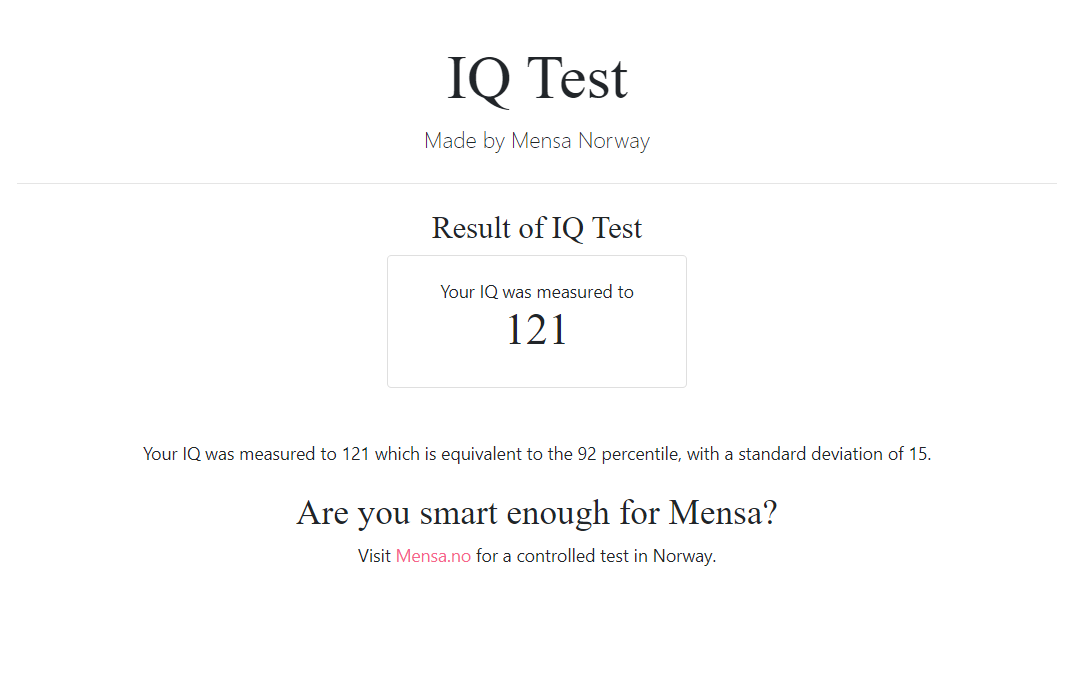Click the word "Result" in the results heading

(471, 228)
